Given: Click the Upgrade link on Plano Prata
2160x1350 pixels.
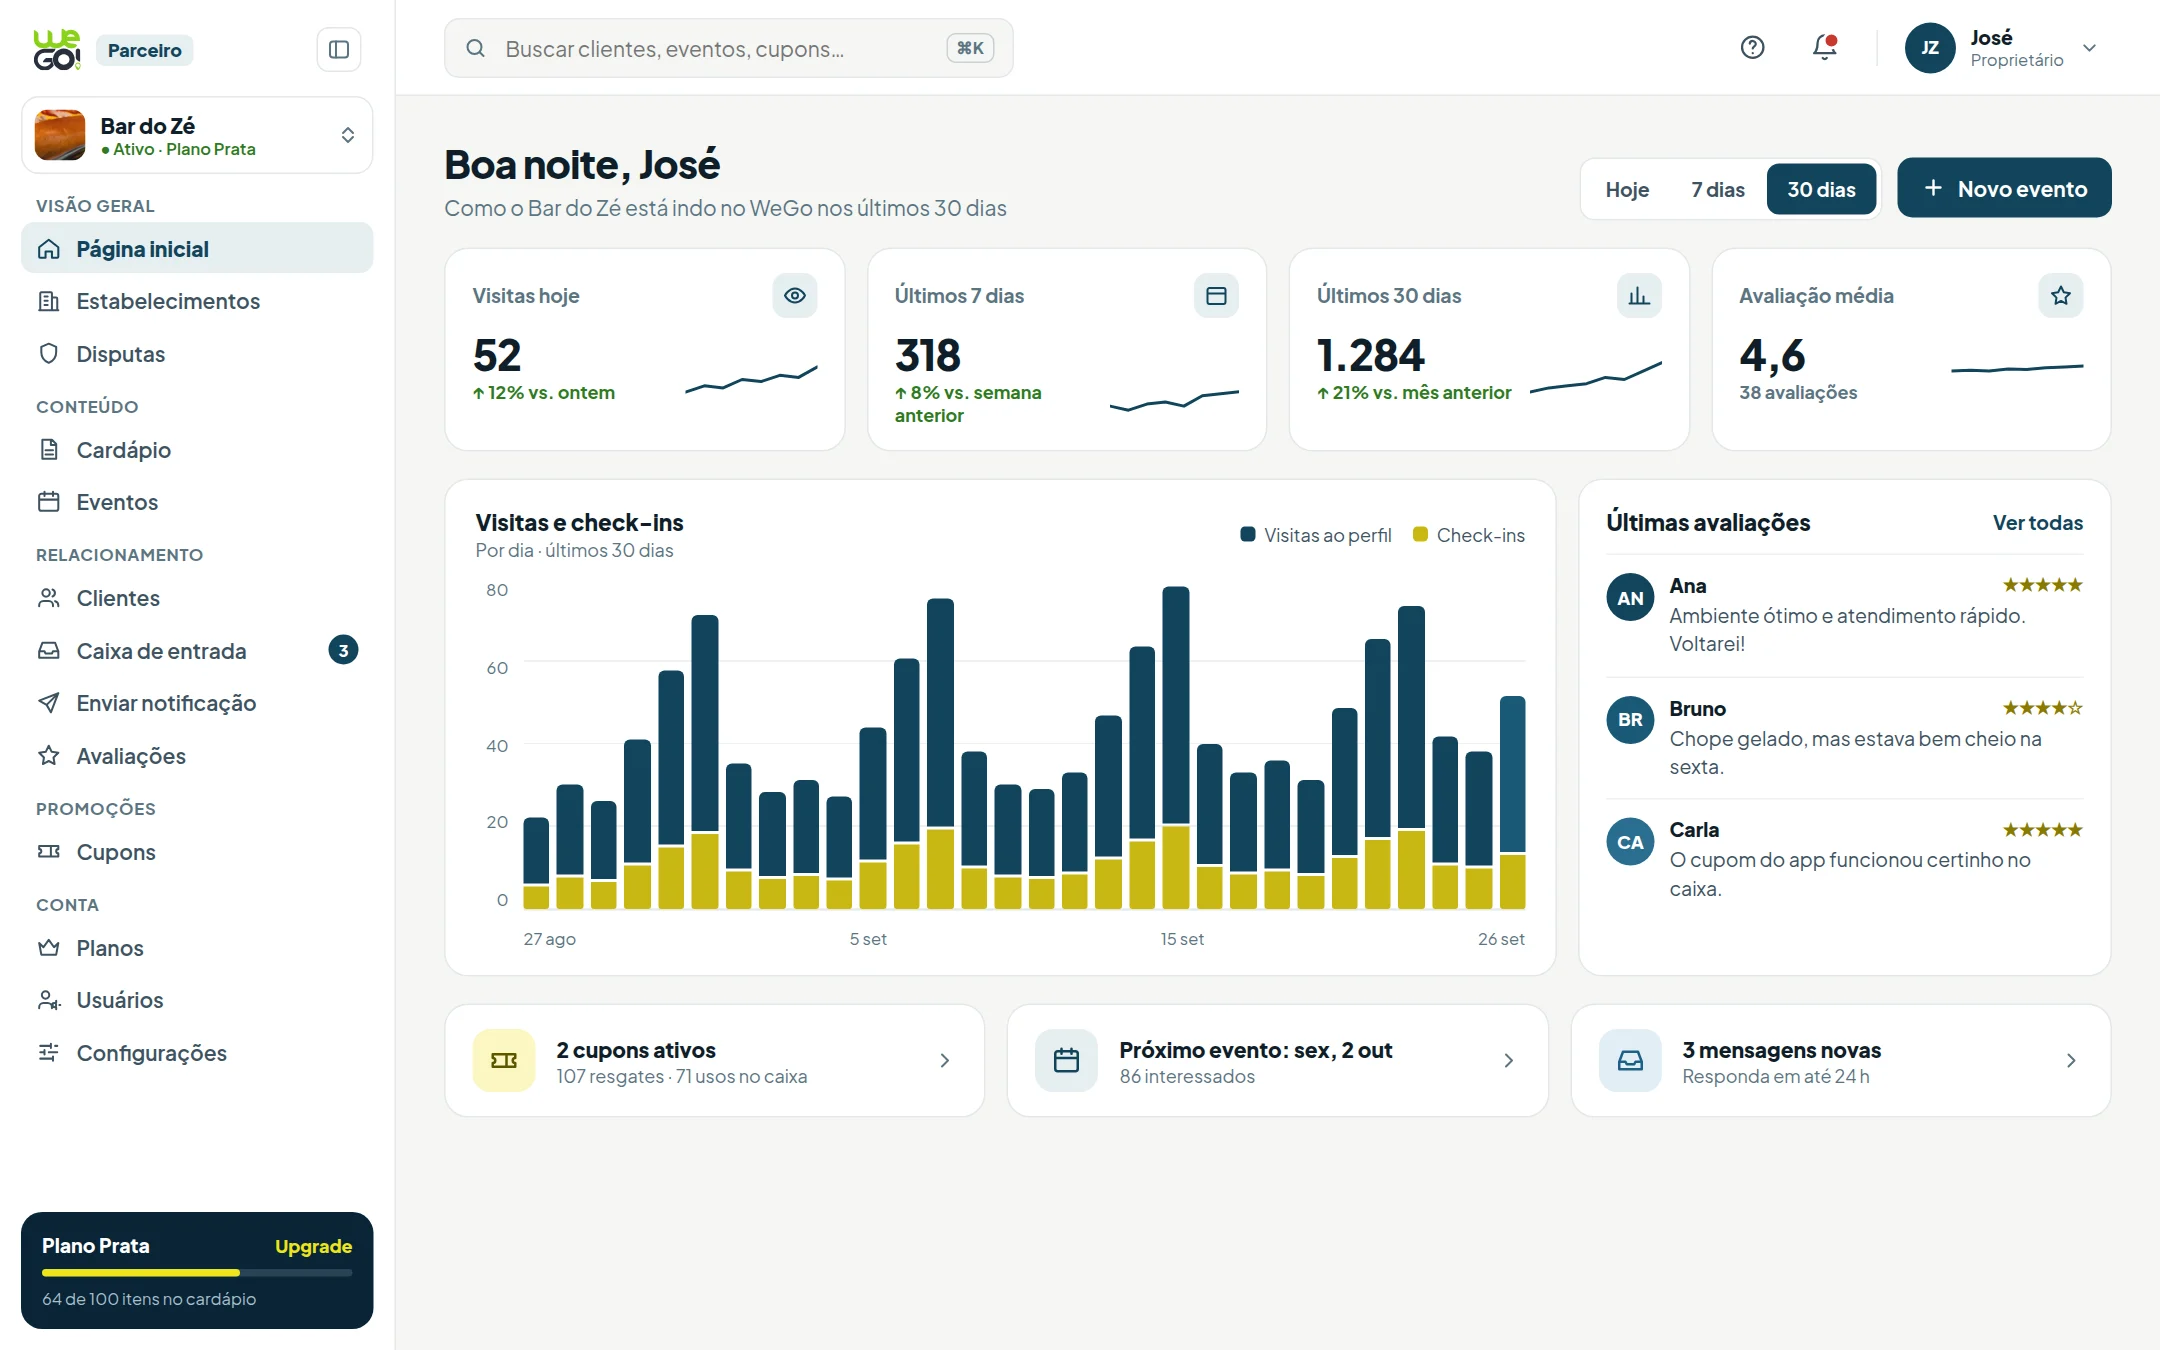Looking at the screenshot, I should pyautogui.click(x=314, y=1246).
